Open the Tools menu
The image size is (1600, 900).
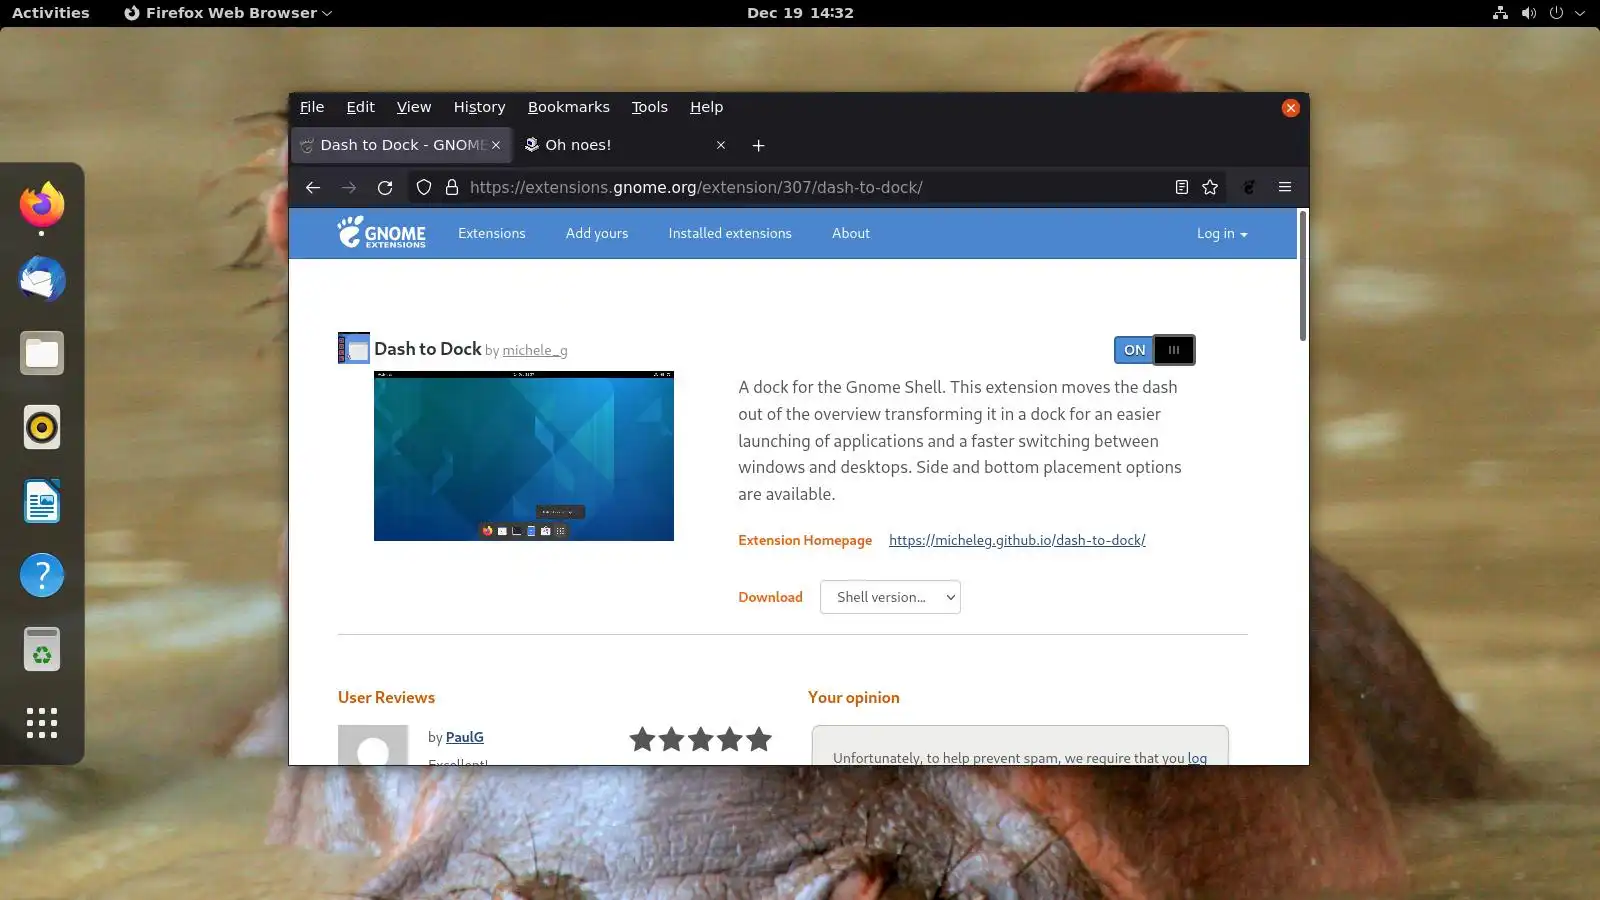tap(650, 107)
